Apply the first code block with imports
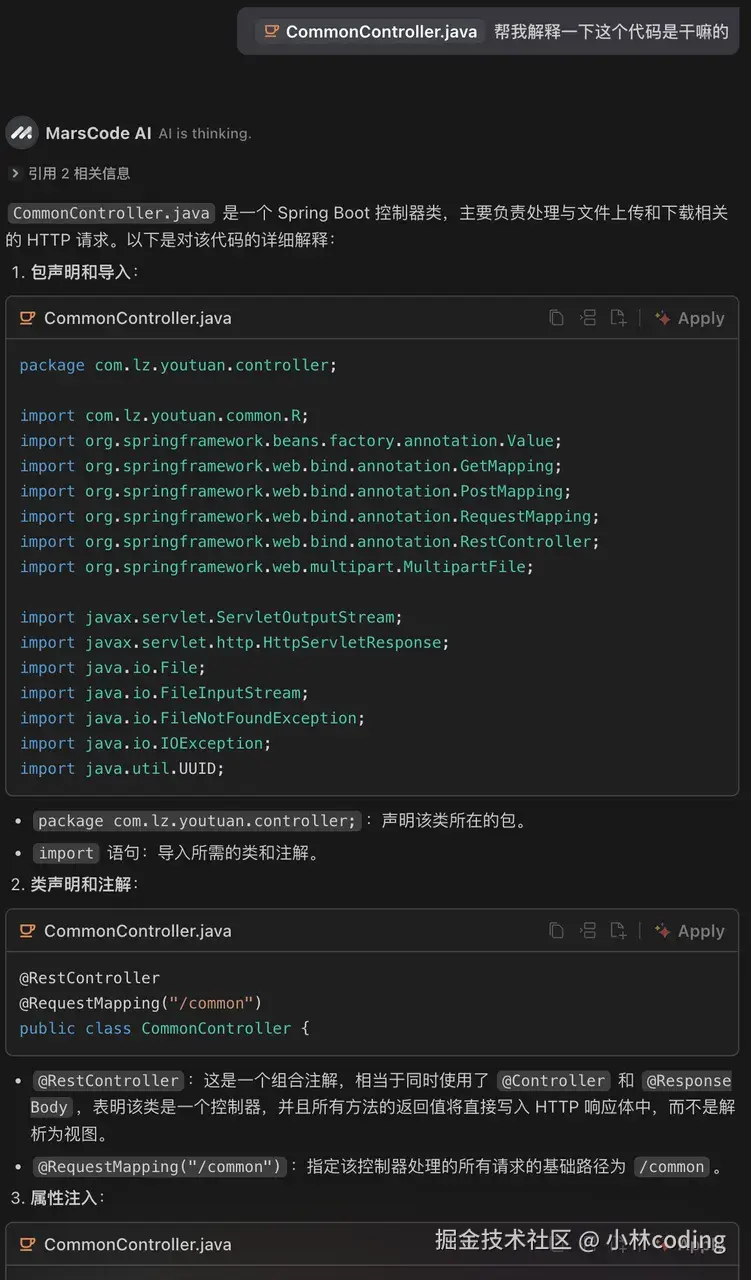This screenshot has height=1280, width=751. coord(690,318)
